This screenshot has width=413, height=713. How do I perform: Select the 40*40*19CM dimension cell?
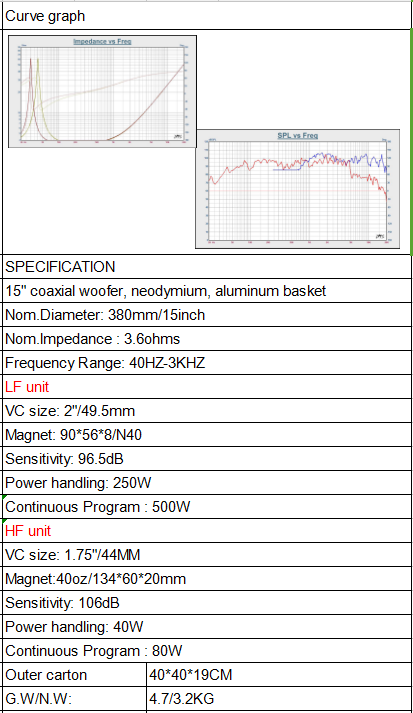point(279,675)
